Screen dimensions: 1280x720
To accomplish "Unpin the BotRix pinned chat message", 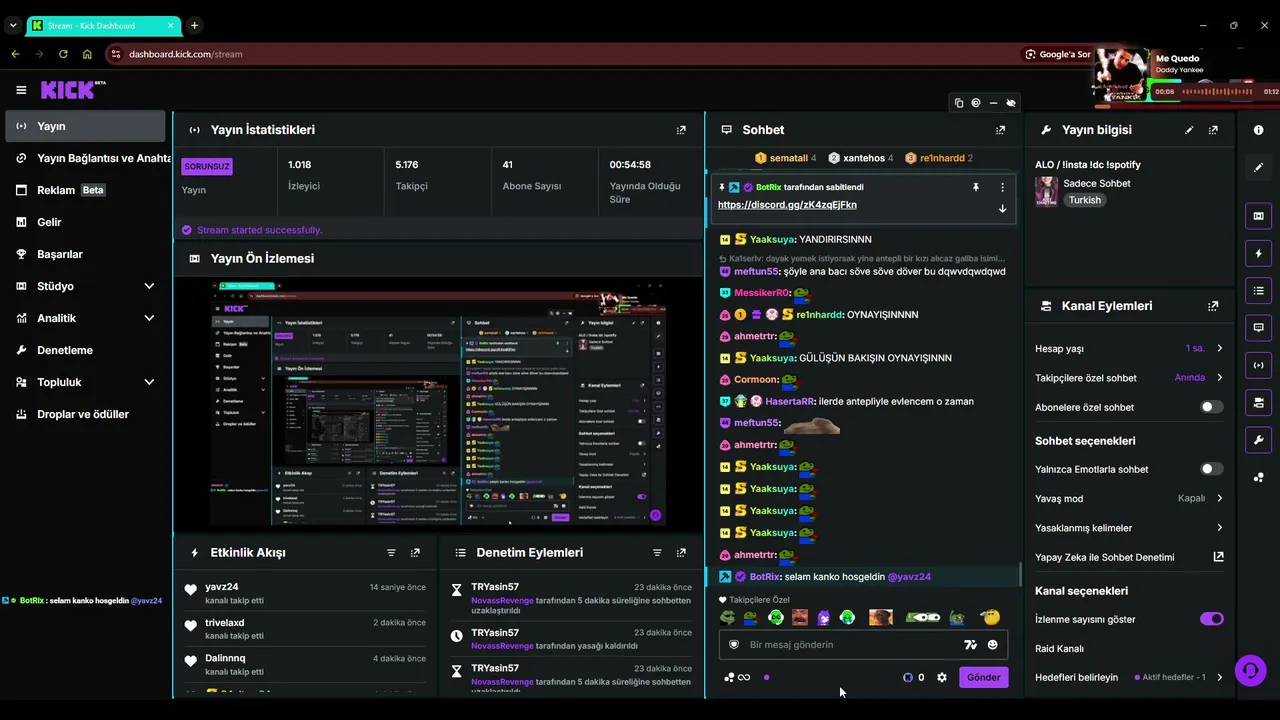I will tap(976, 187).
